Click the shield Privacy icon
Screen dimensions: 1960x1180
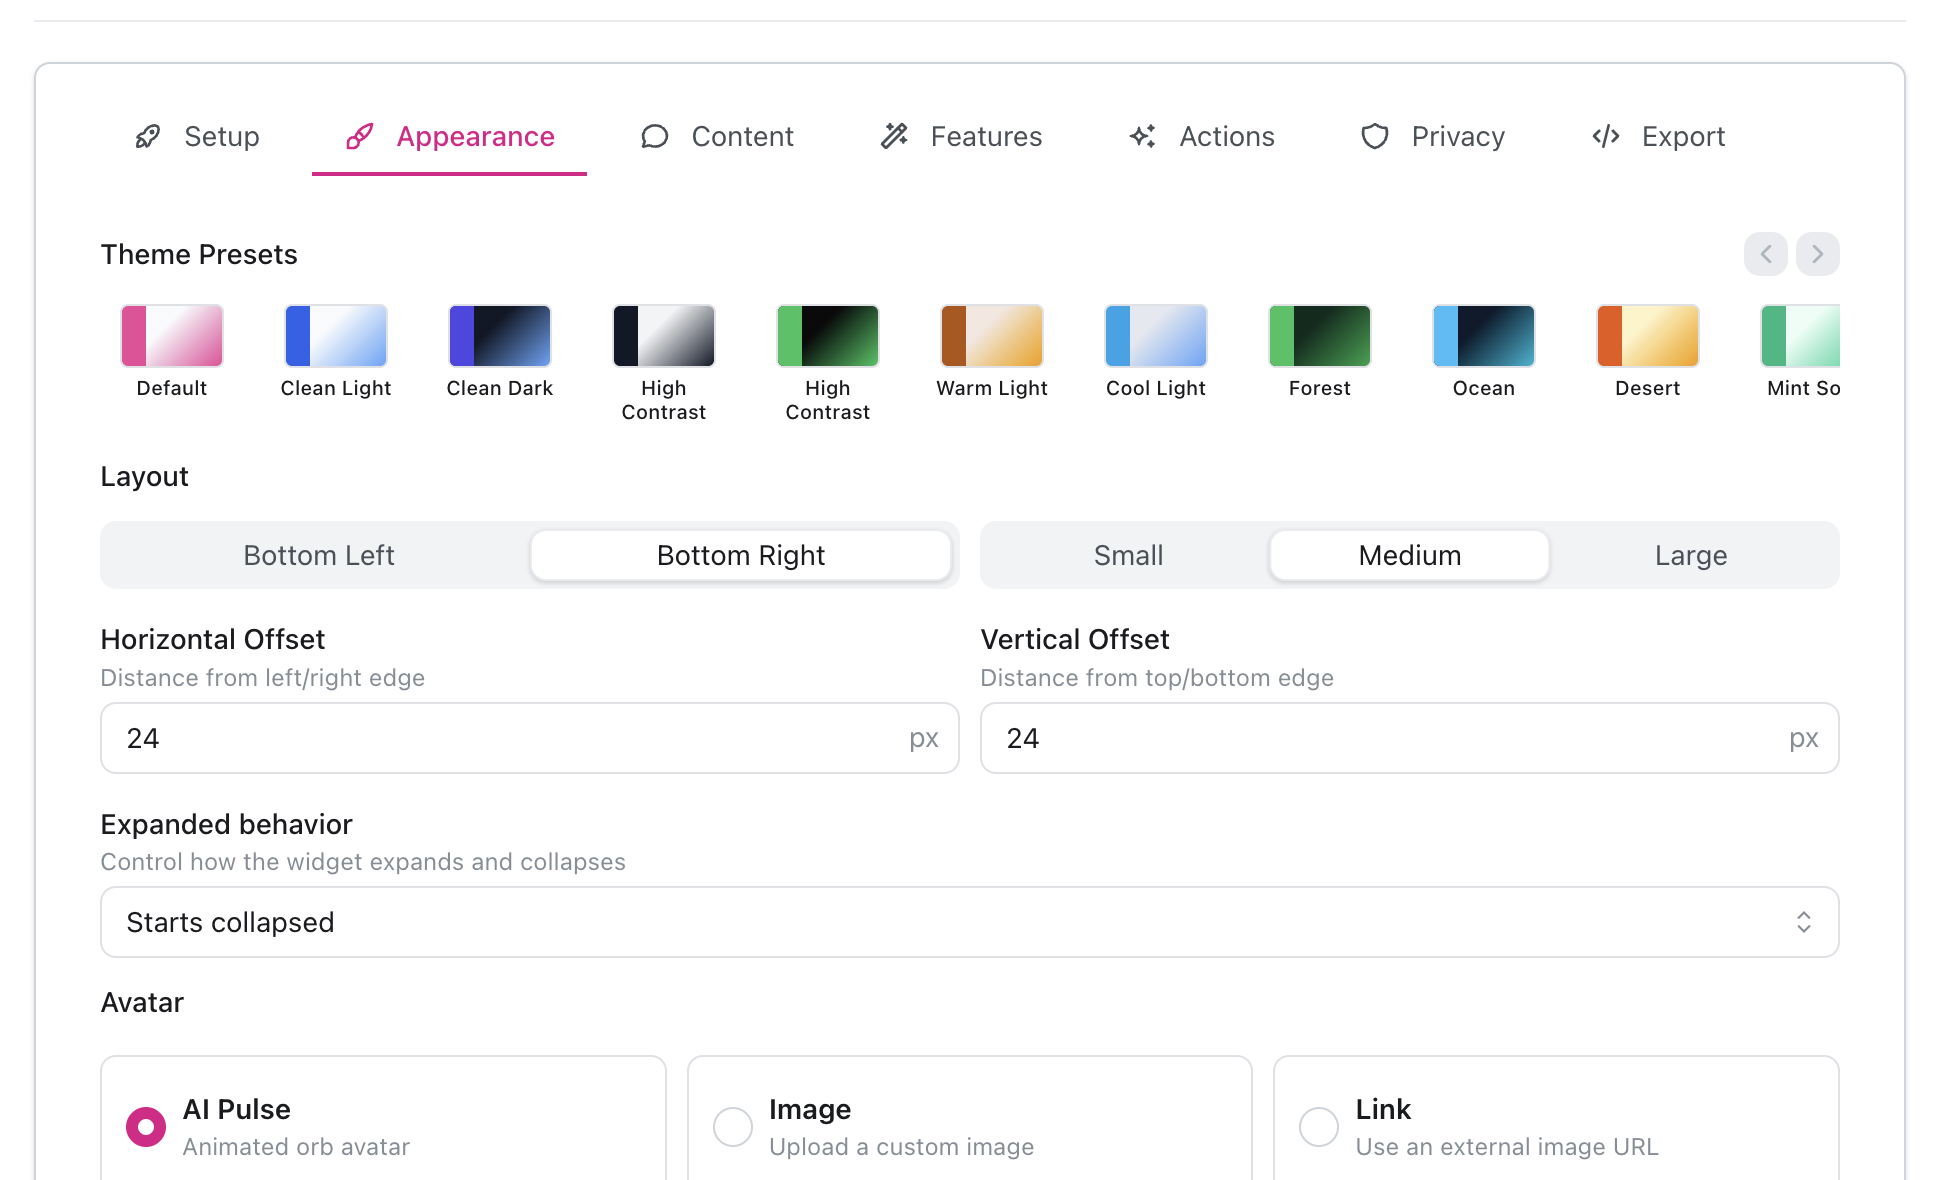click(x=1375, y=136)
